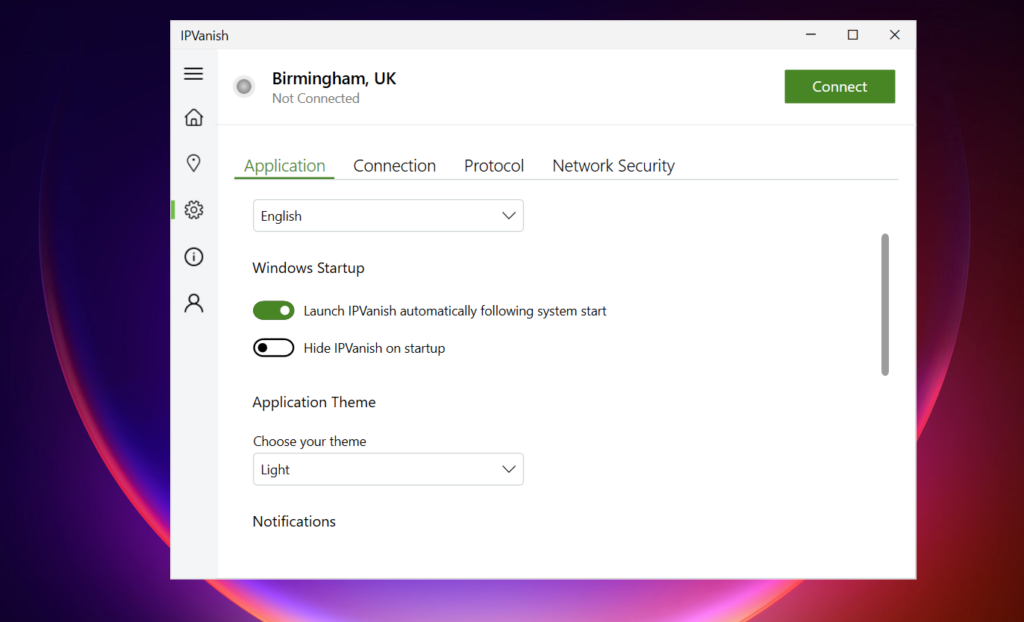This screenshot has height=622, width=1024.
Task: Open the hamburger menu in the sidebar
Action: pyautogui.click(x=193, y=74)
